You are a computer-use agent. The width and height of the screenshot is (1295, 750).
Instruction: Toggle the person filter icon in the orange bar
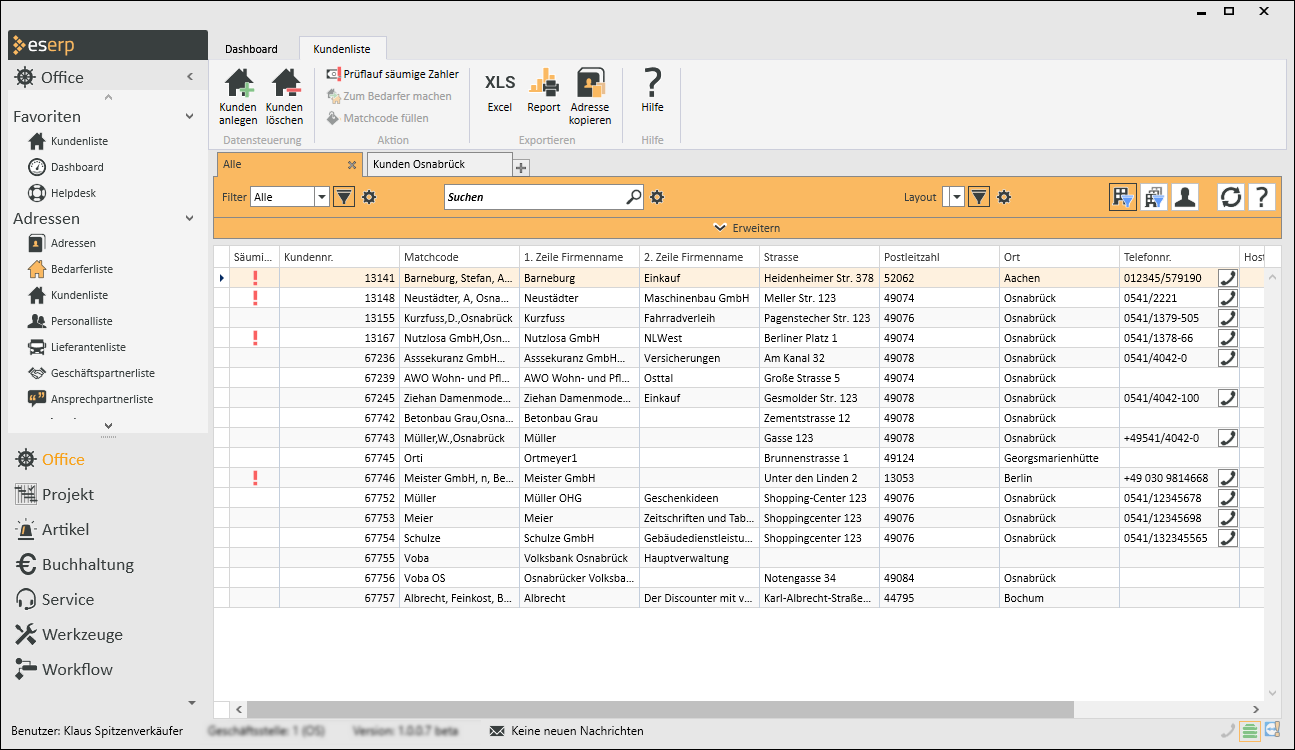pos(1185,197)
